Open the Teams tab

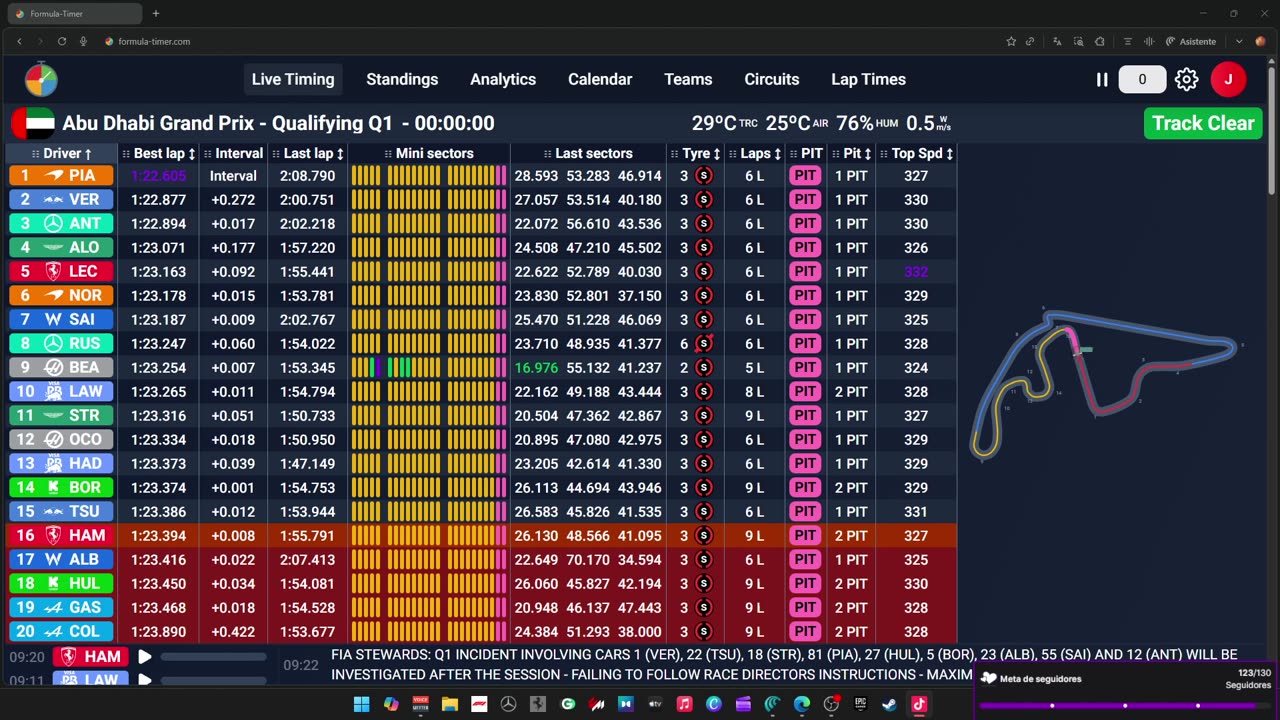pos(688,80)
